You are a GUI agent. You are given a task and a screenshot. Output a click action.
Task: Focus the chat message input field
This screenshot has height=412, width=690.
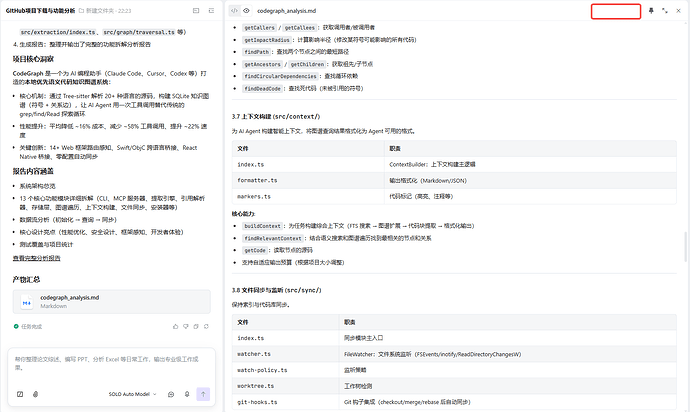111,364
